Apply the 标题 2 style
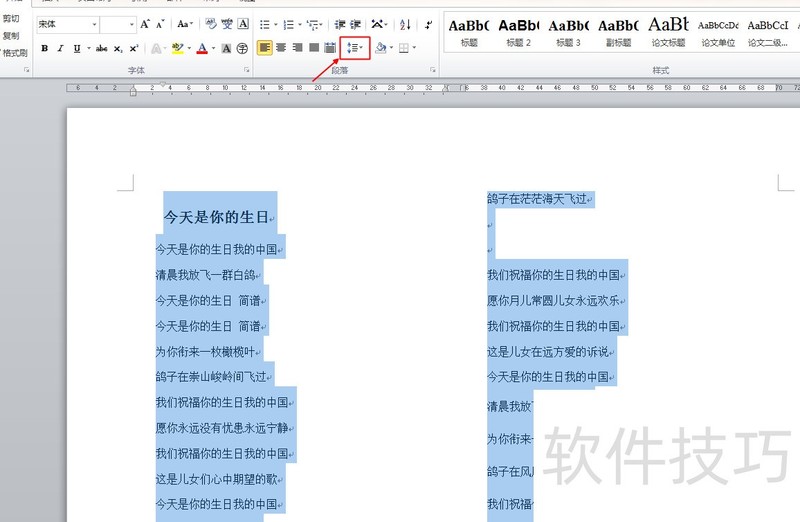 click(x=518, y=32)
